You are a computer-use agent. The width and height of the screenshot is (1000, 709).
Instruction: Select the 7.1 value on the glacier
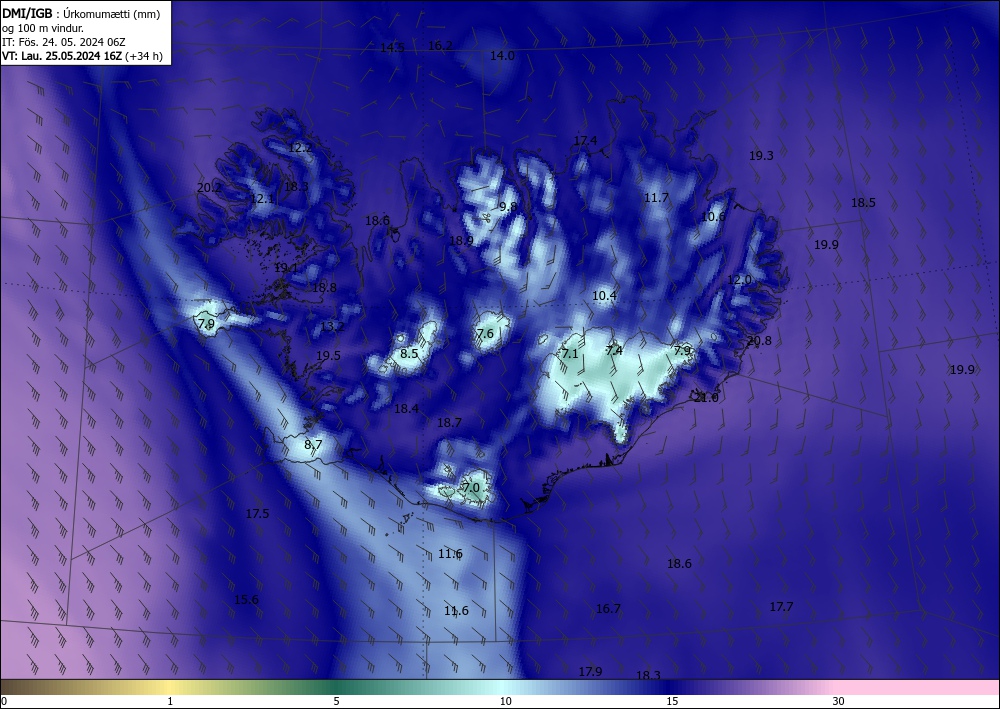pos(570,353)
